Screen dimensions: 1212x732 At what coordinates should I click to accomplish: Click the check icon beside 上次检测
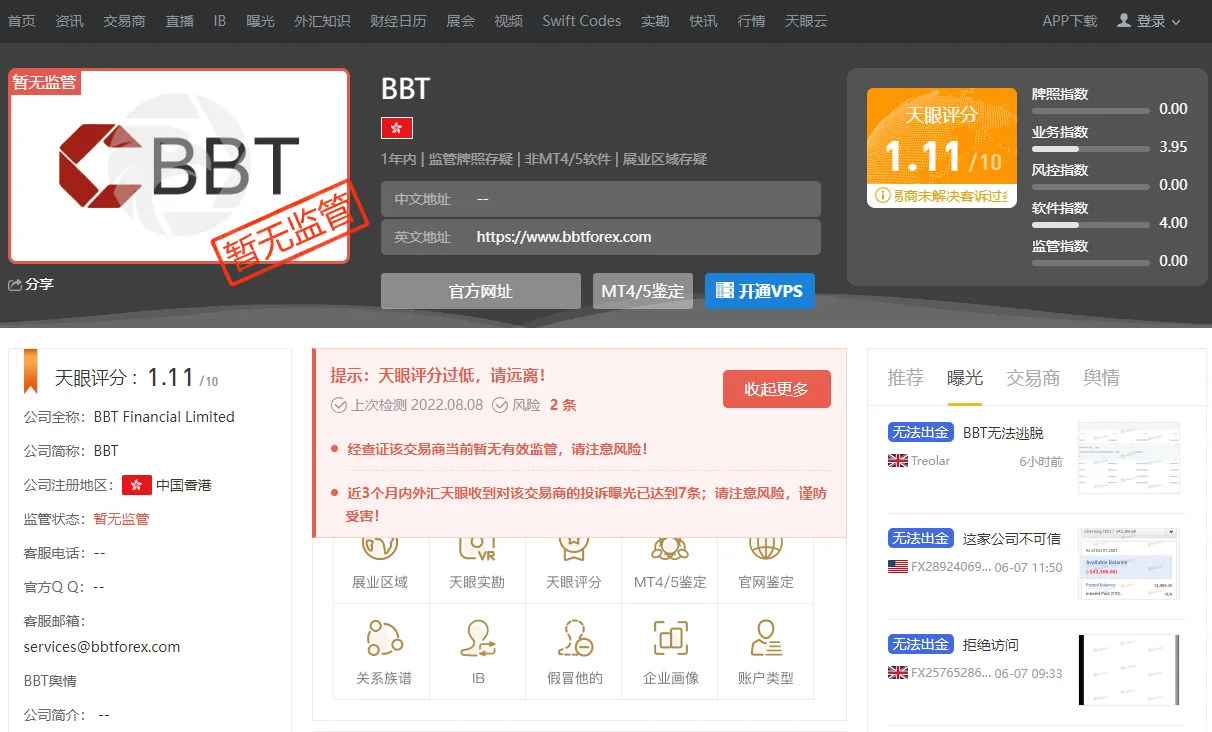tap(338, 405)
